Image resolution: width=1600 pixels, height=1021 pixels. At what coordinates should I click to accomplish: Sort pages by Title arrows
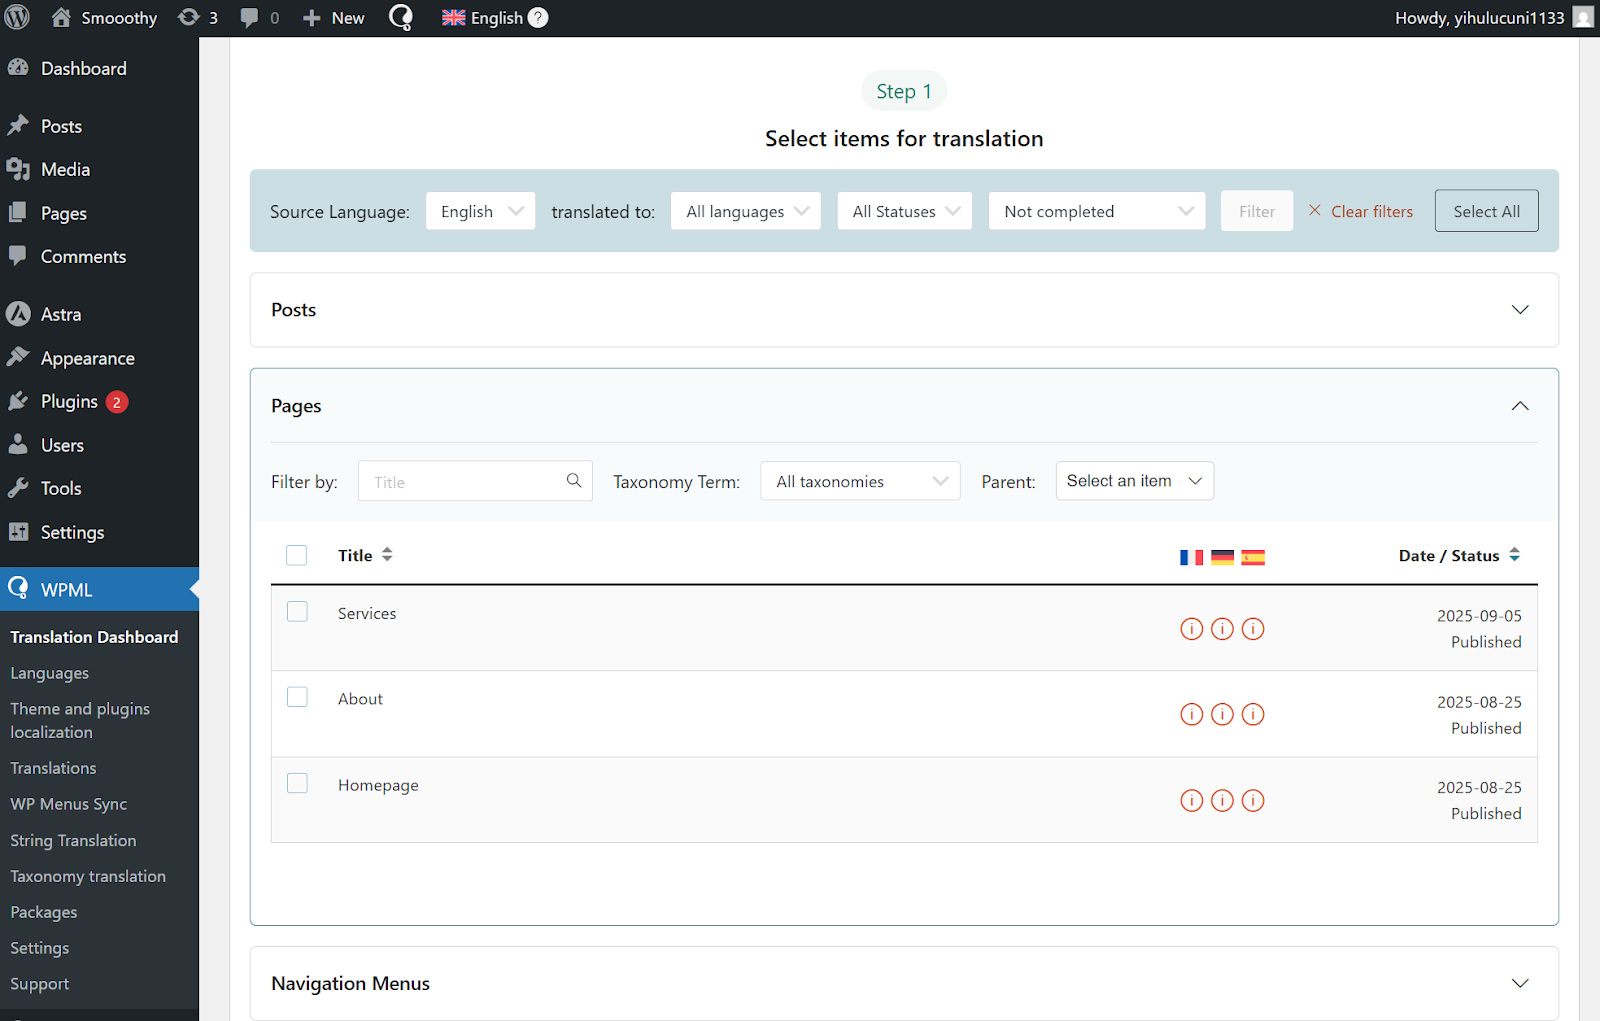point(387,554)
